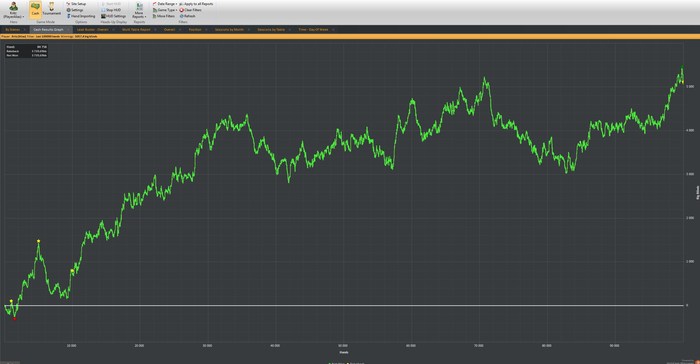
Task: Click the disabled Start HUD item
Action: [111, 4]
